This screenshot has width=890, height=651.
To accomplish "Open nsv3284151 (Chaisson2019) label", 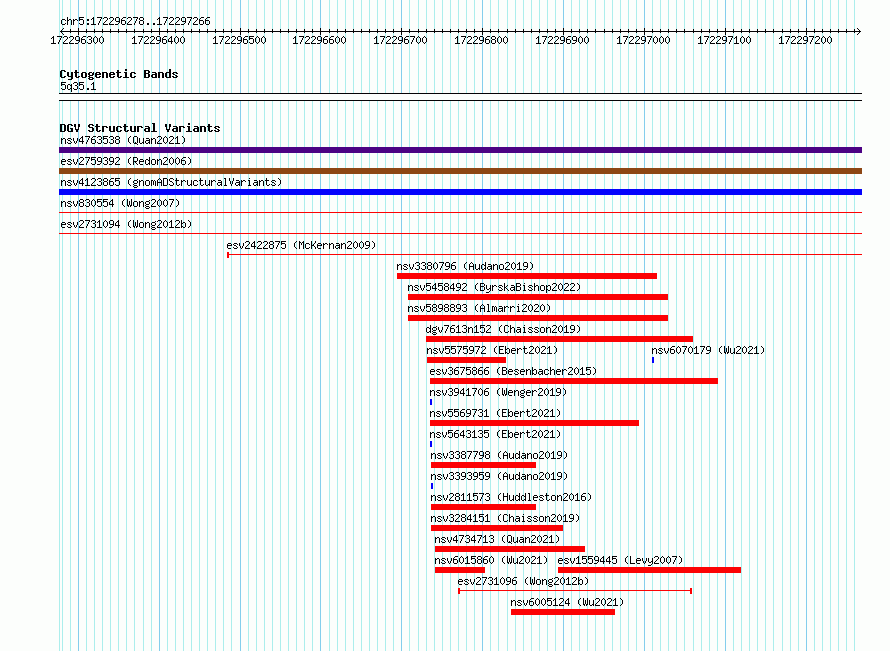I will pos(505,518).
